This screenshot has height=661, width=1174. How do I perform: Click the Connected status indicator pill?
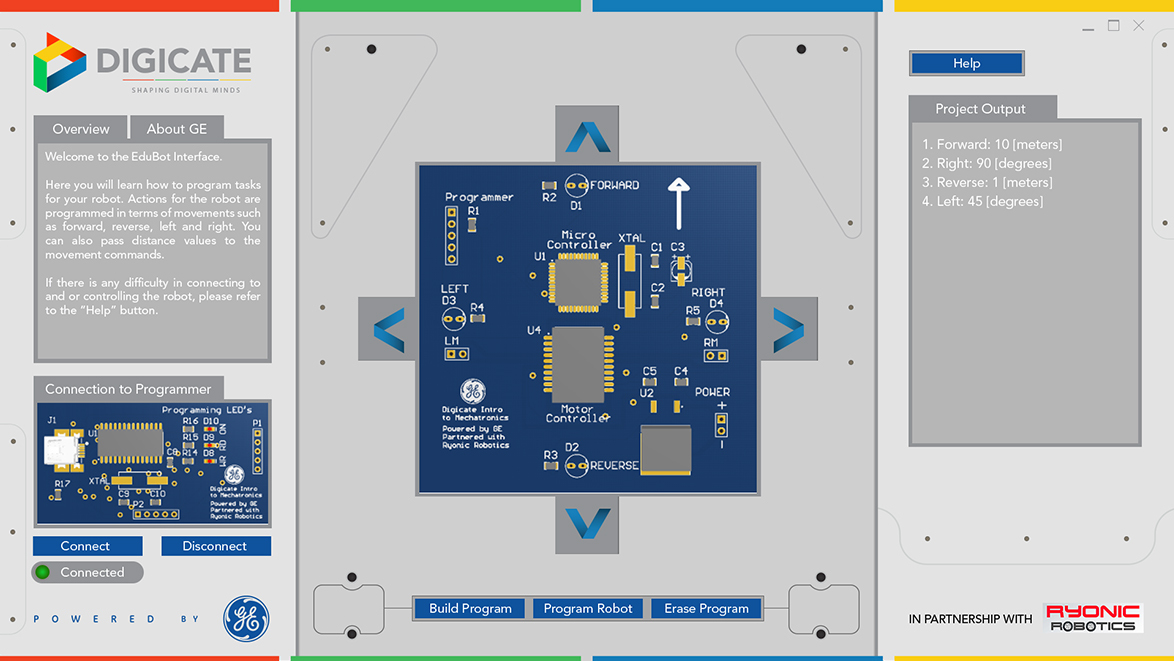click(x=88, y=572)
